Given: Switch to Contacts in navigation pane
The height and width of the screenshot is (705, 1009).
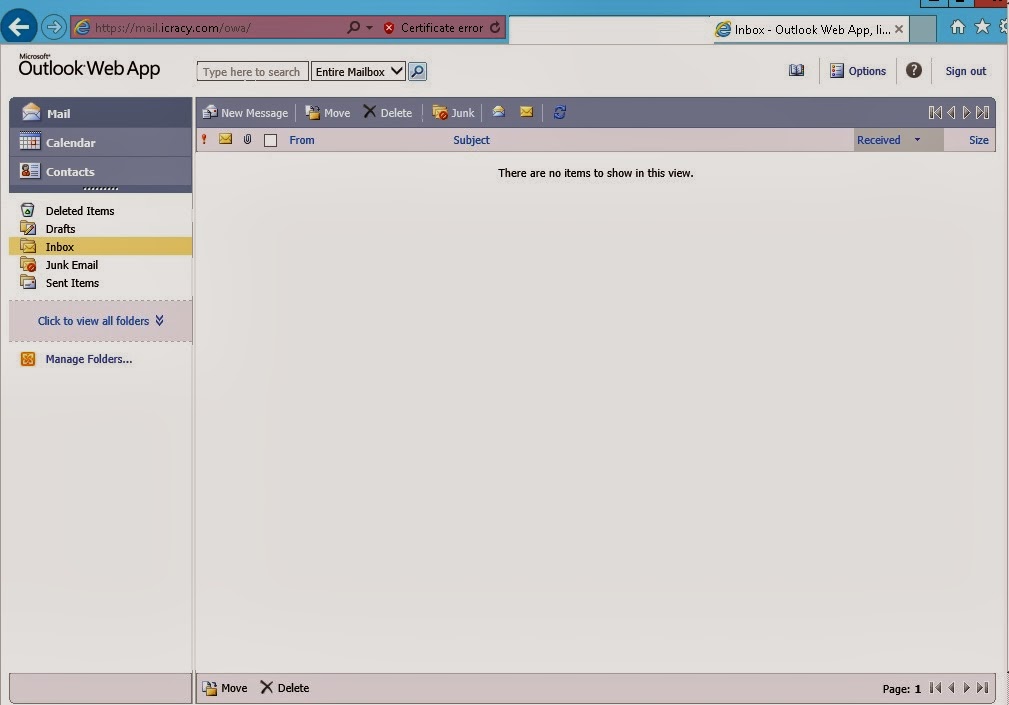Looking at the screenshot, I should pos(100,171).
